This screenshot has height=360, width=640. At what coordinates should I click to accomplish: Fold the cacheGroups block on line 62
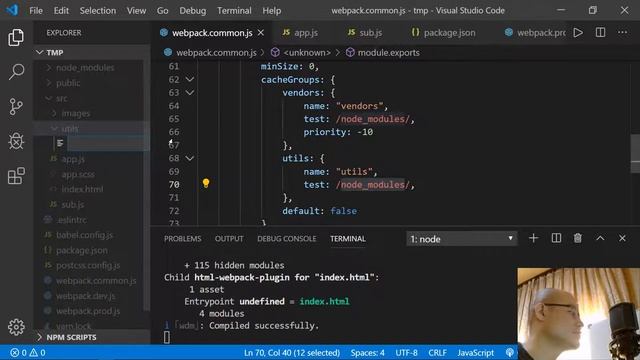190,80
